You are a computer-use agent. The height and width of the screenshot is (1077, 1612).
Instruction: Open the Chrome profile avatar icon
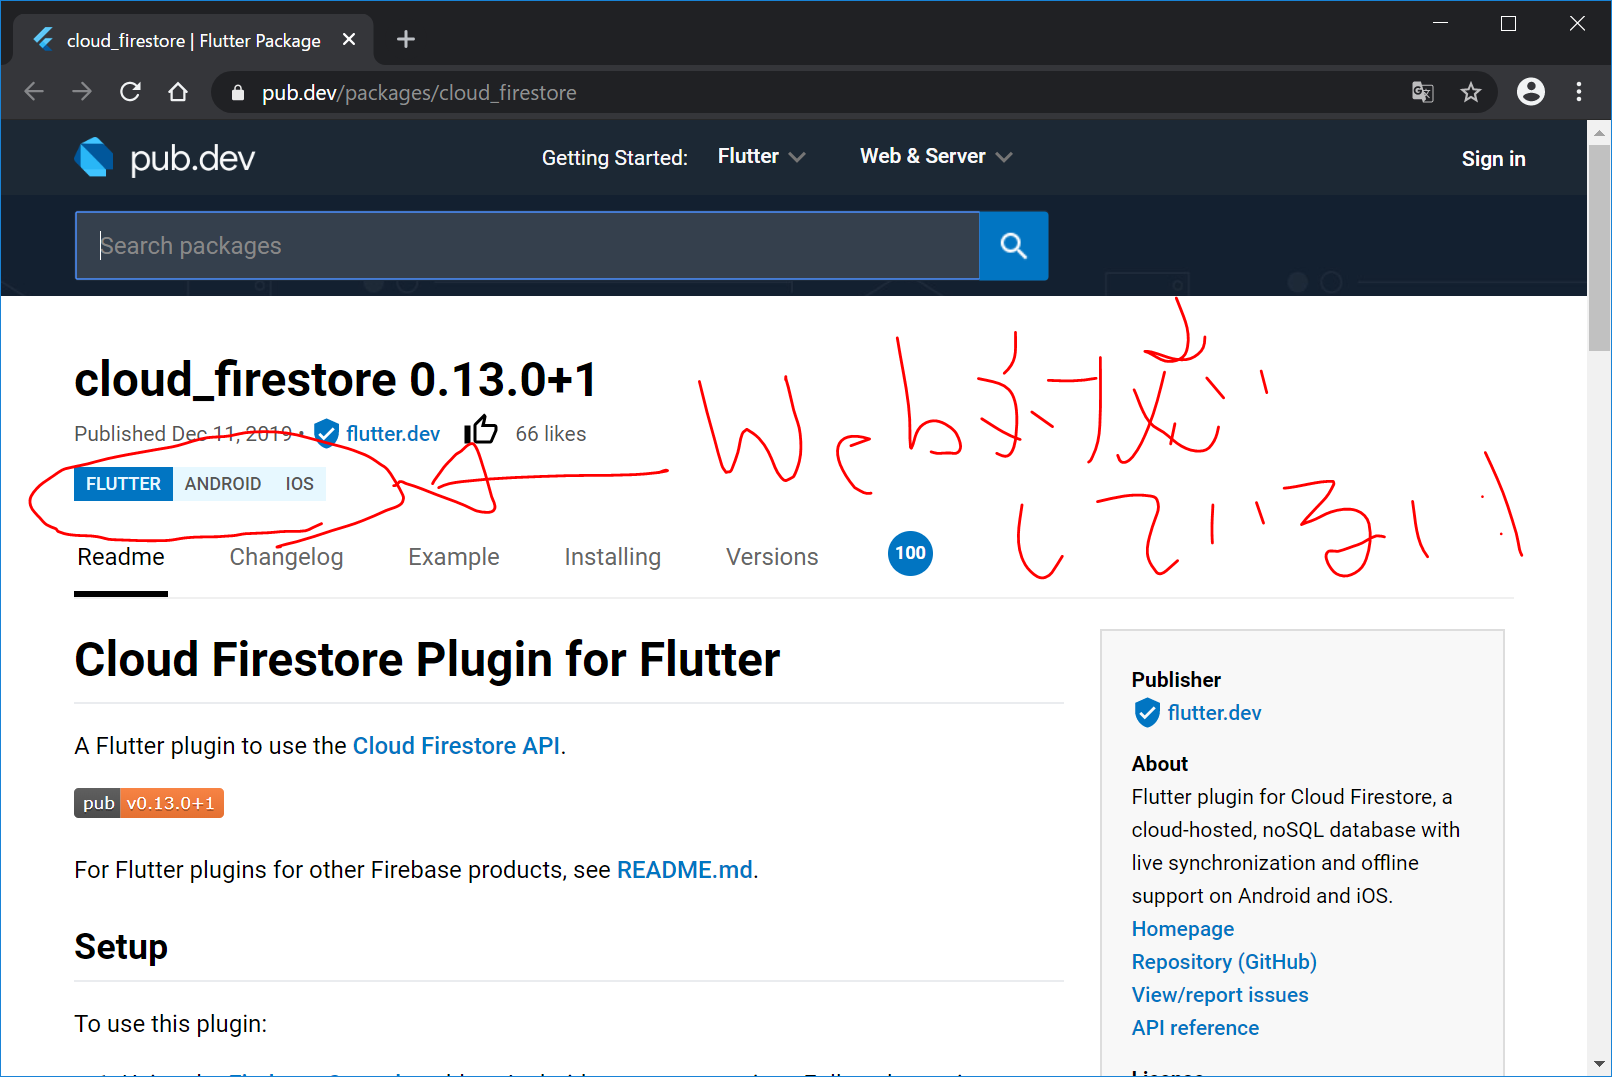coord(1530,92)
